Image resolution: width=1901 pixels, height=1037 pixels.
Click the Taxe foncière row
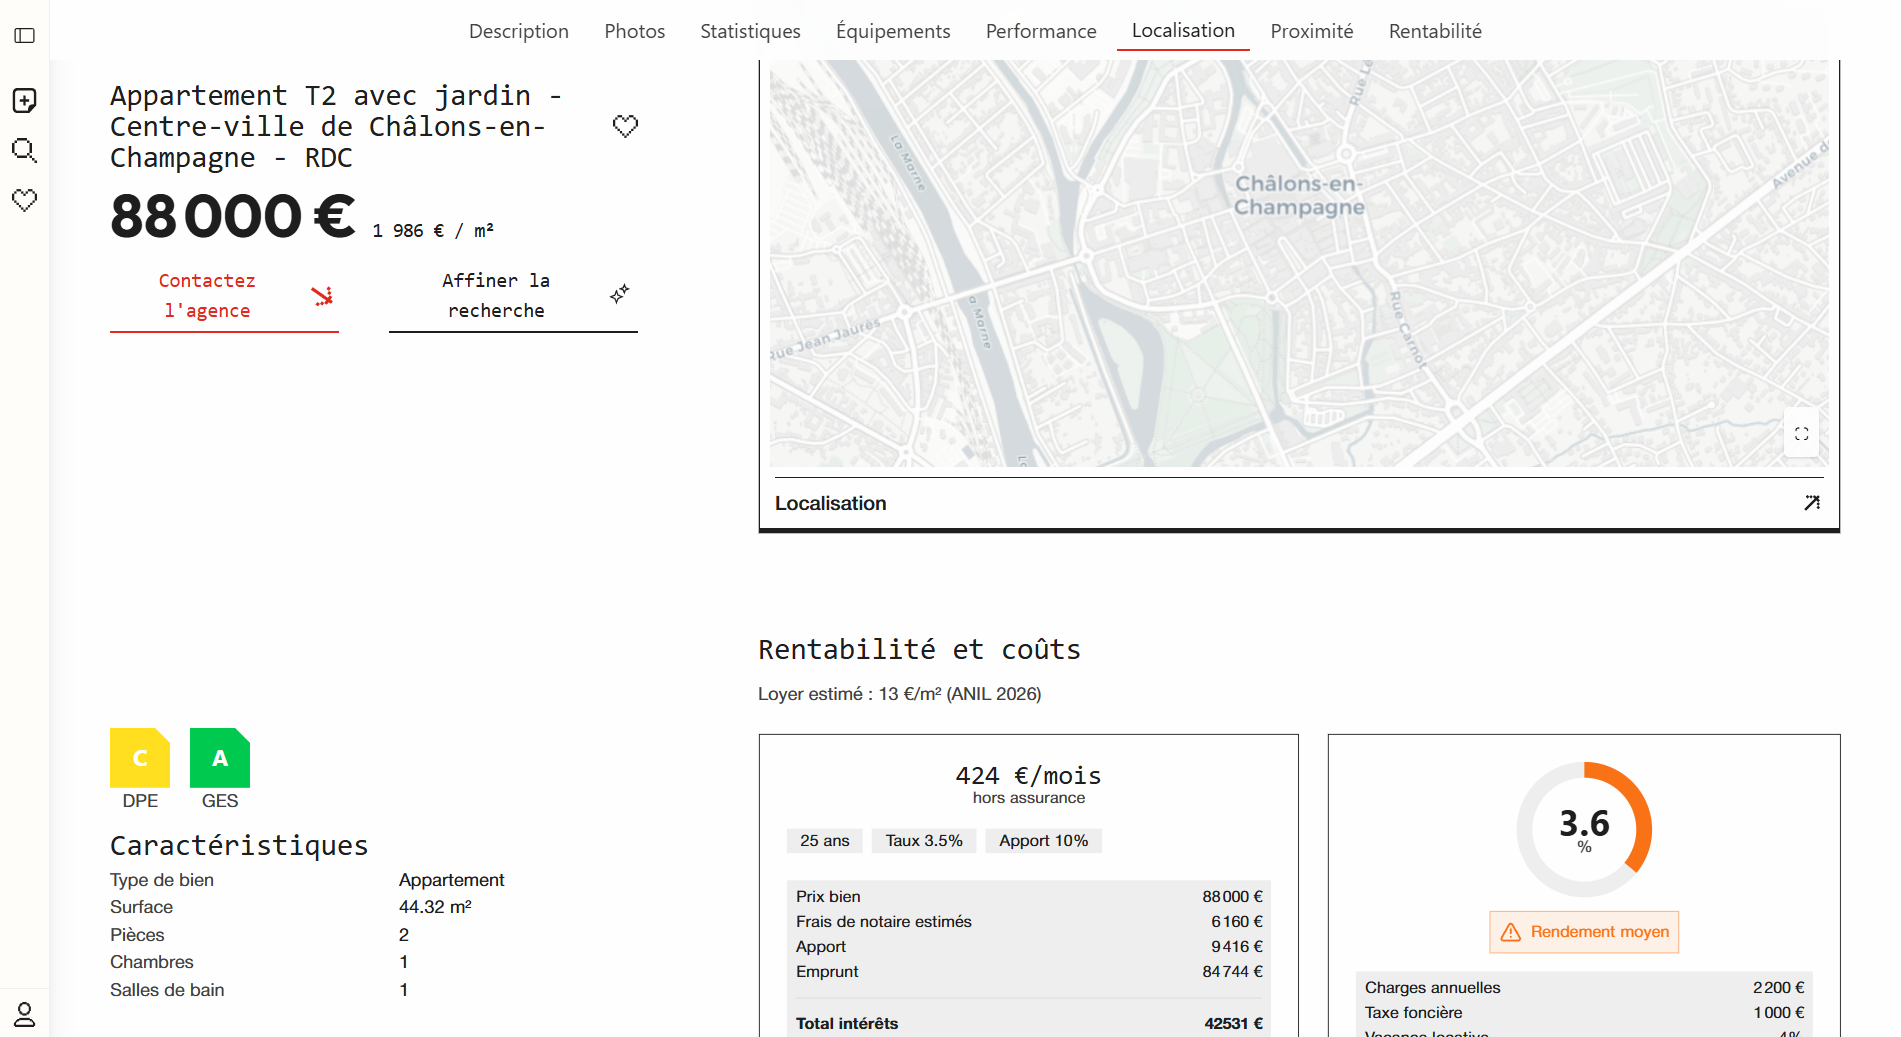[x=1584, y=1013]
